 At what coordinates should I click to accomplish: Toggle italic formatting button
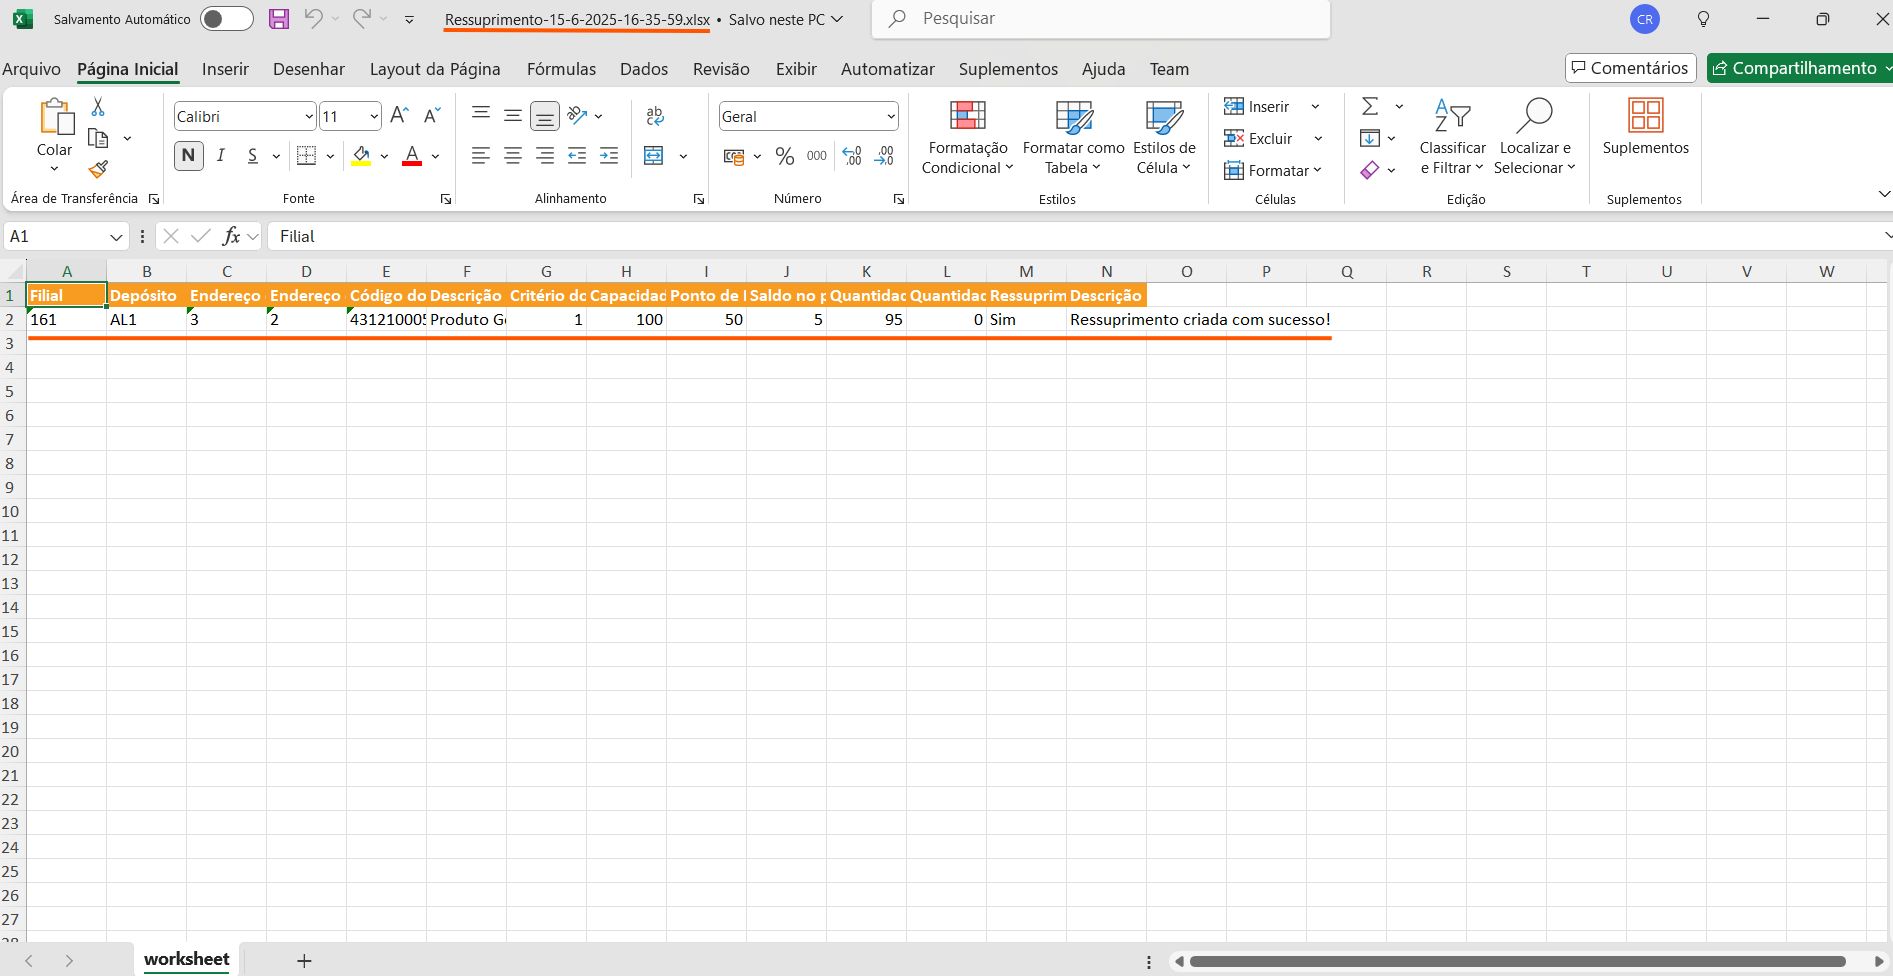click(221, 156)
